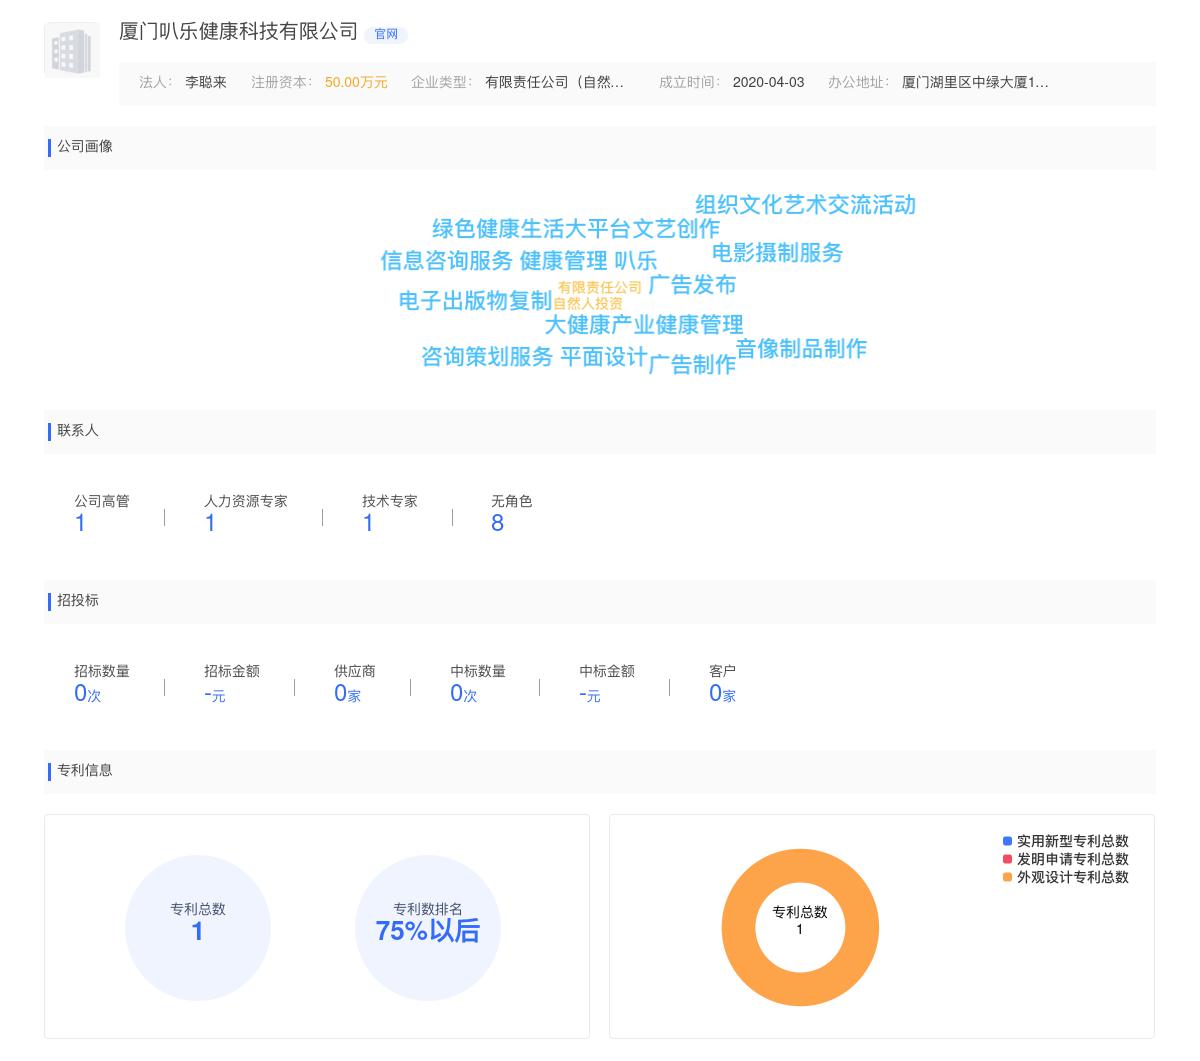Open the 官网 official site badge
The height and width of the screenshot is (1061, 1200).
[386, 34]
